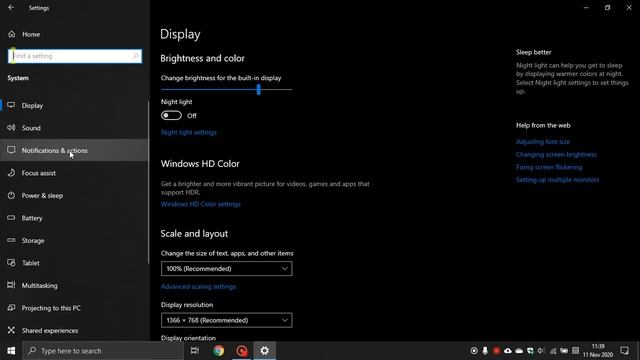Image resolution: width=640 pixels, height=360 pixels.
Task: Click the battery tray icon
Action: [564, 351]
